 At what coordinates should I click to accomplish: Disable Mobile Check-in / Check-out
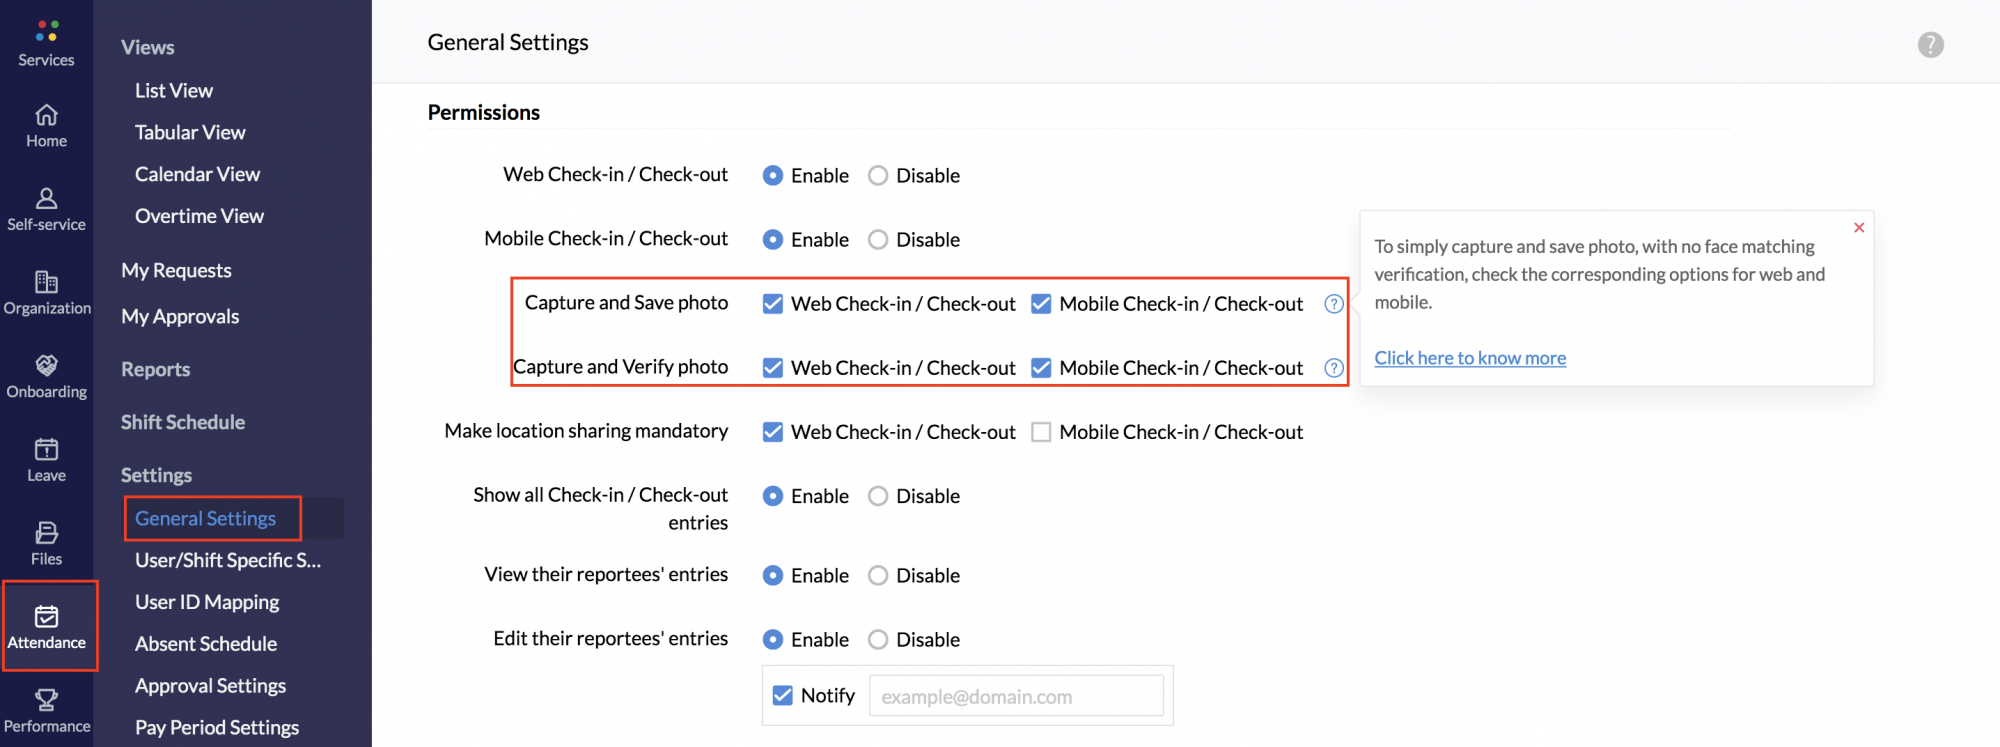pyautogui.click(x=878, y=240)
